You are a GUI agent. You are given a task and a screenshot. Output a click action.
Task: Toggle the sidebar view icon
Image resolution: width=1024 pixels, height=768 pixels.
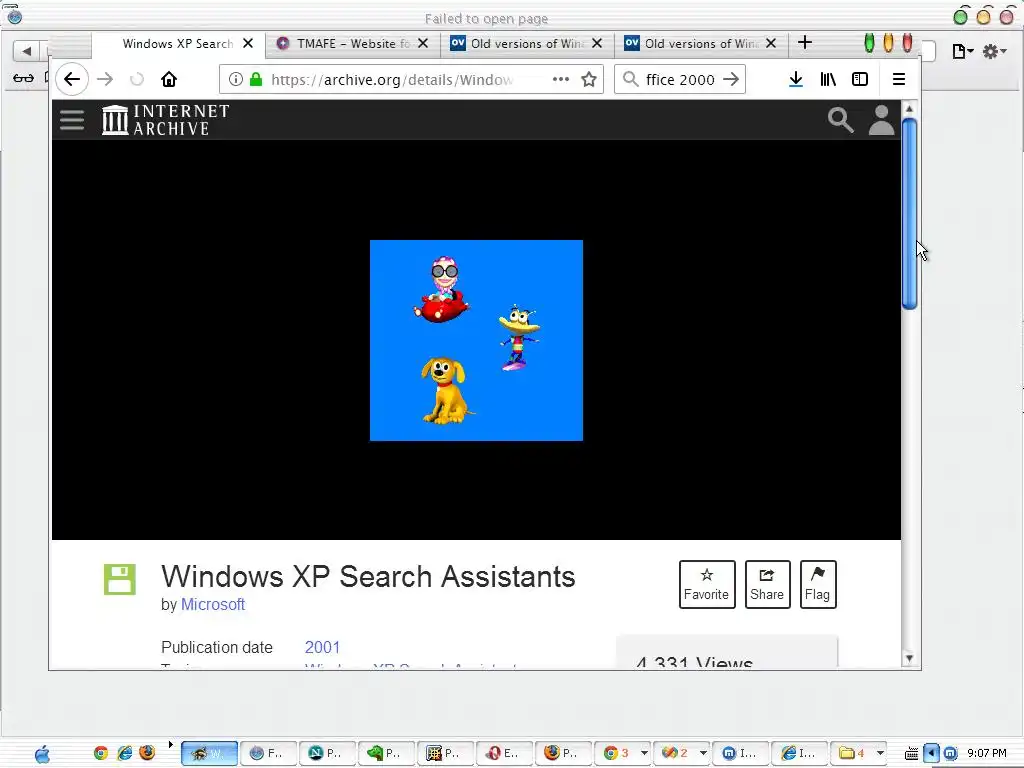click(860, 80)
